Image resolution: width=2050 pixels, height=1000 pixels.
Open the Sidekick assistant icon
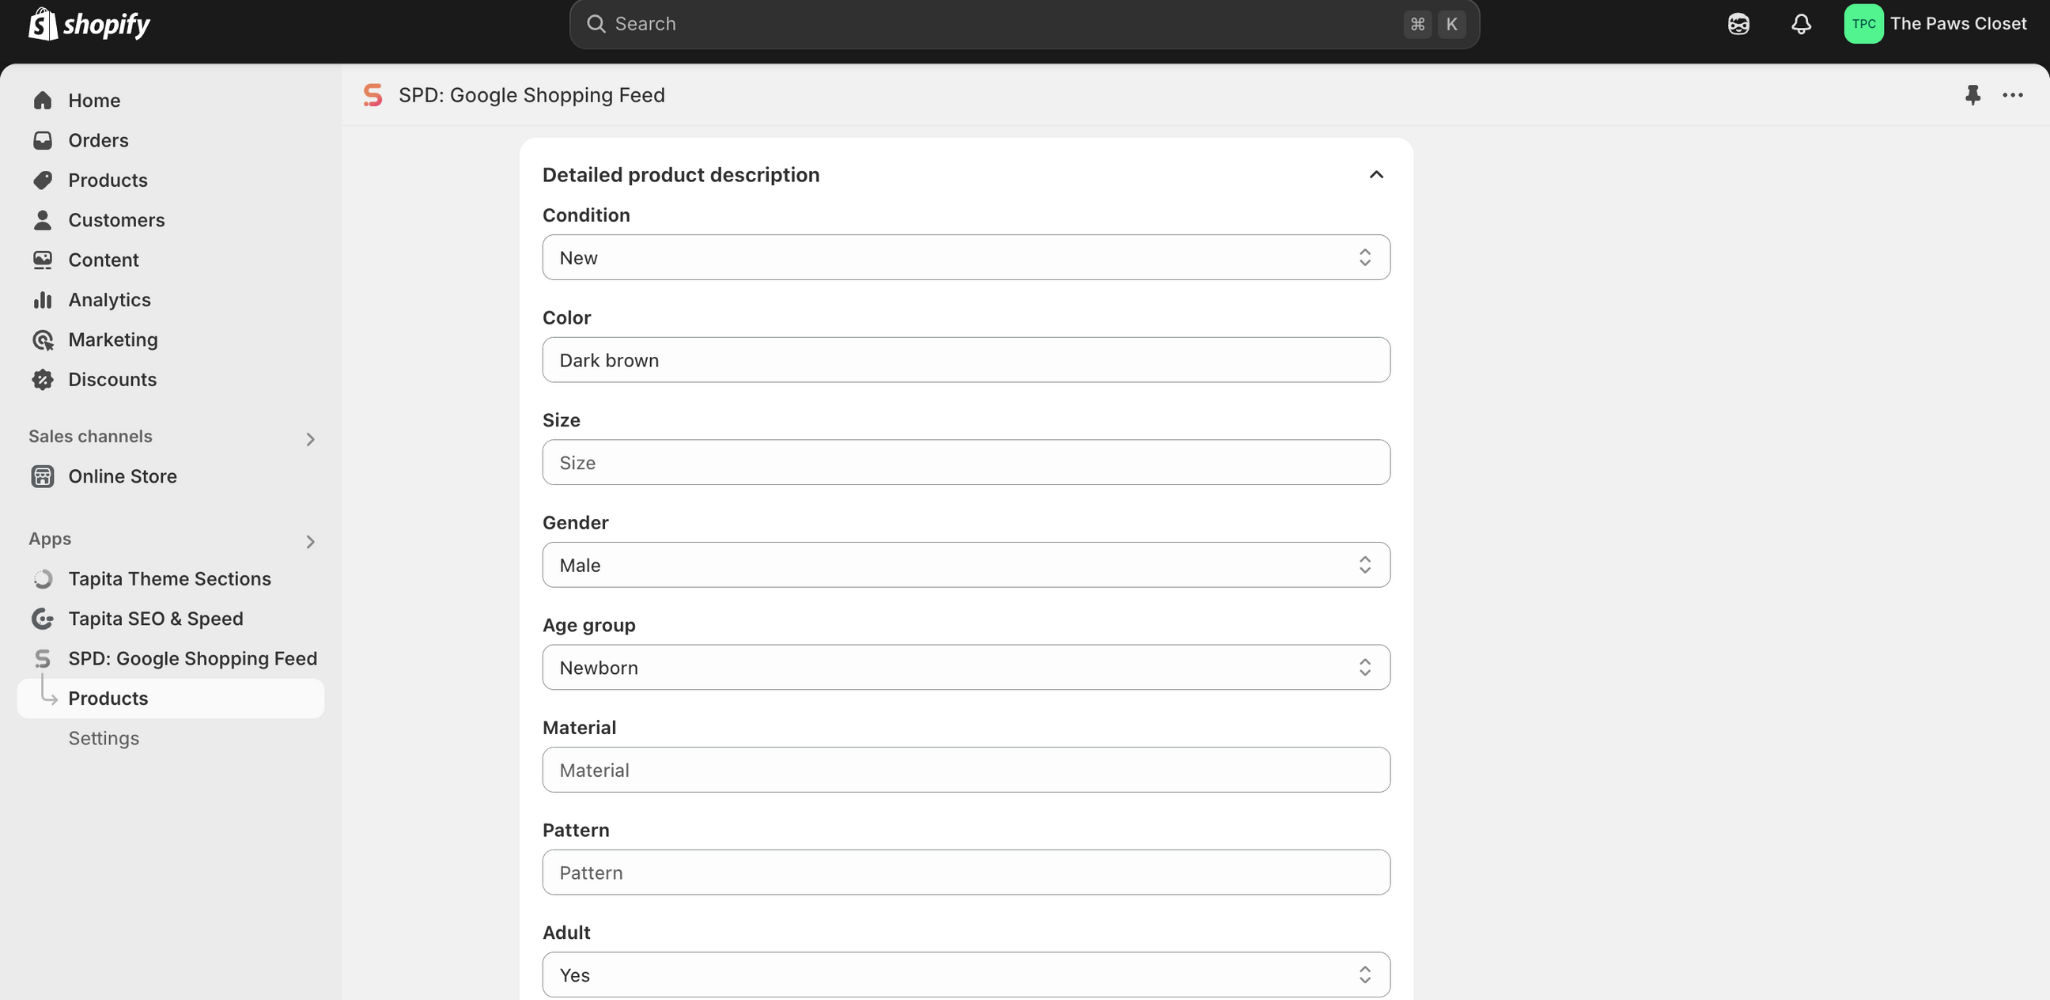pos(1739,24)
